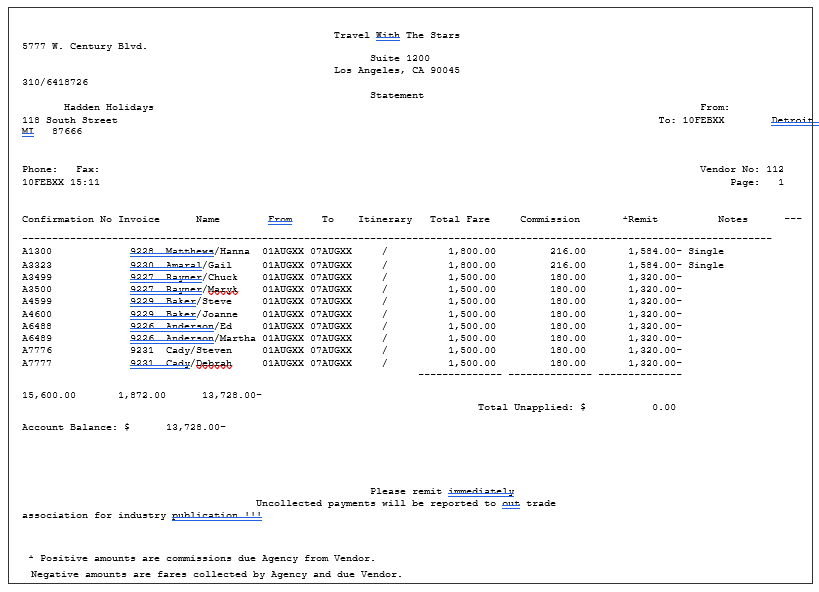Select confirmation number A4599
The height and width of the screenshot is (592, 819).
pos(37,301)
